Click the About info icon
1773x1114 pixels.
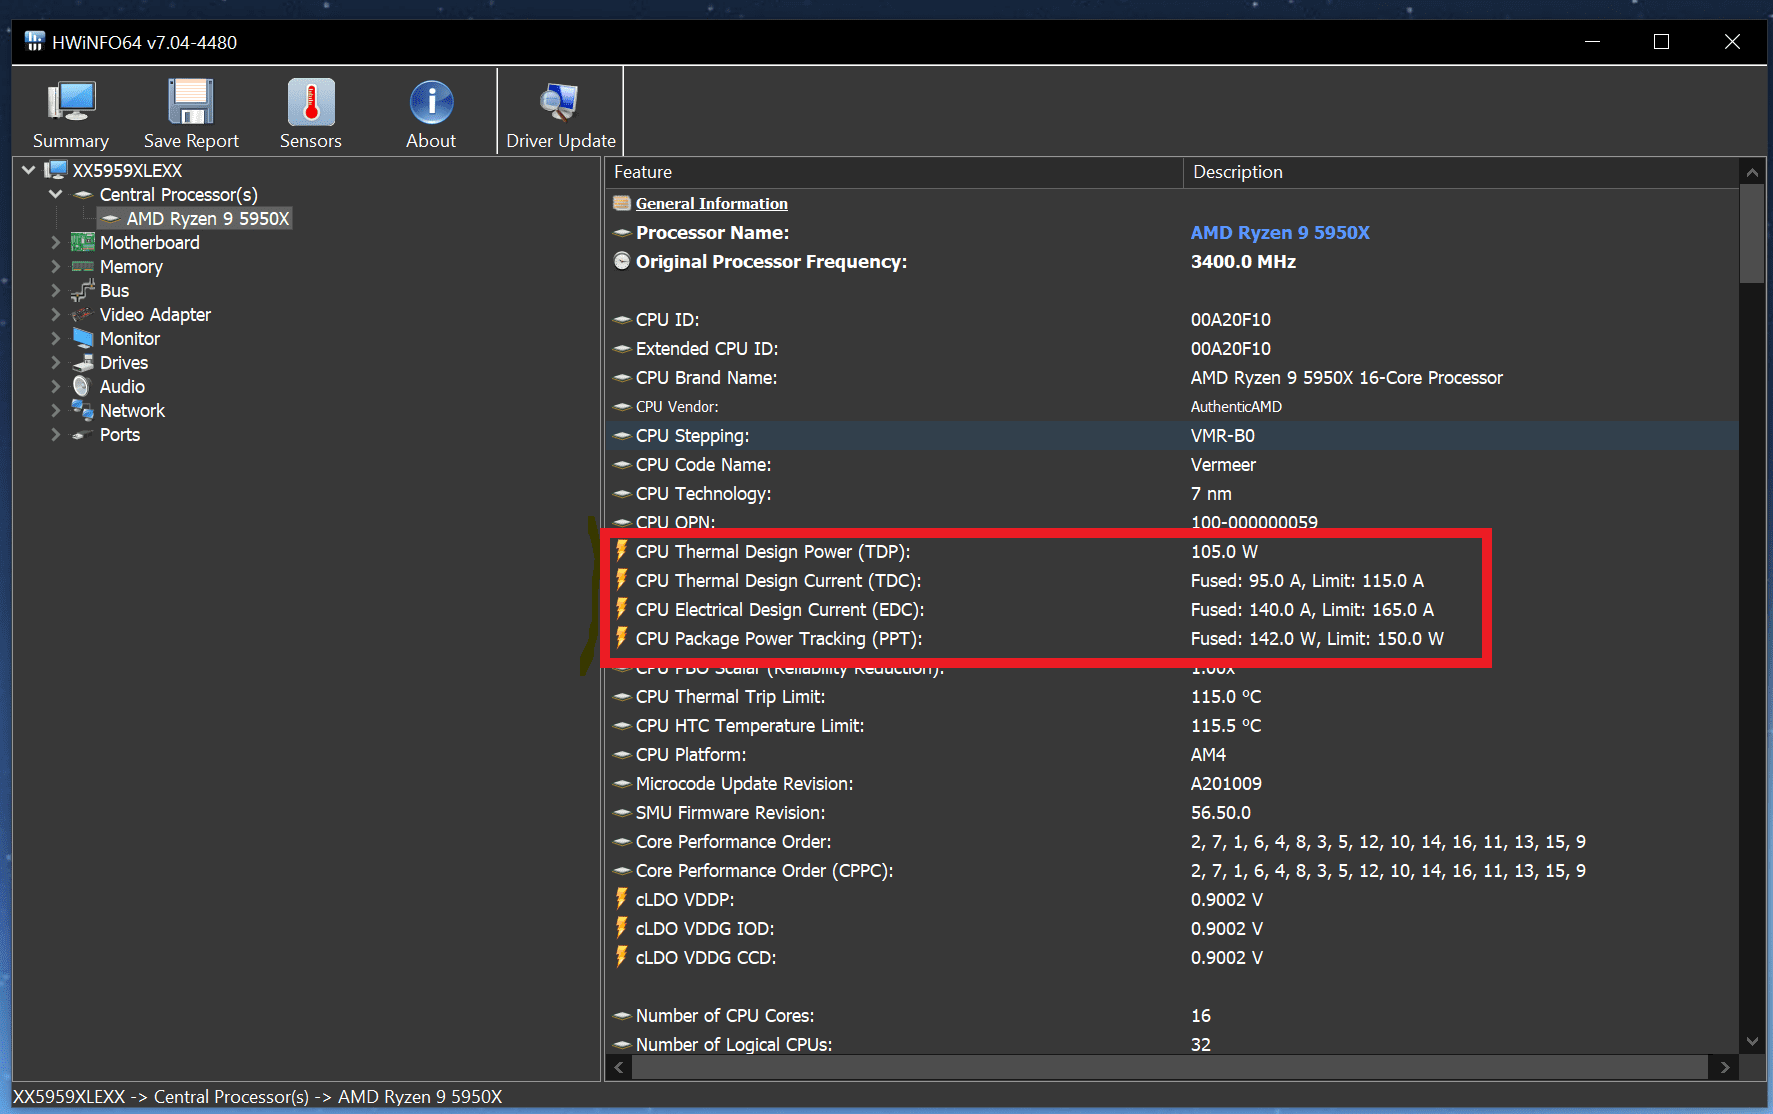pos(431,102)
